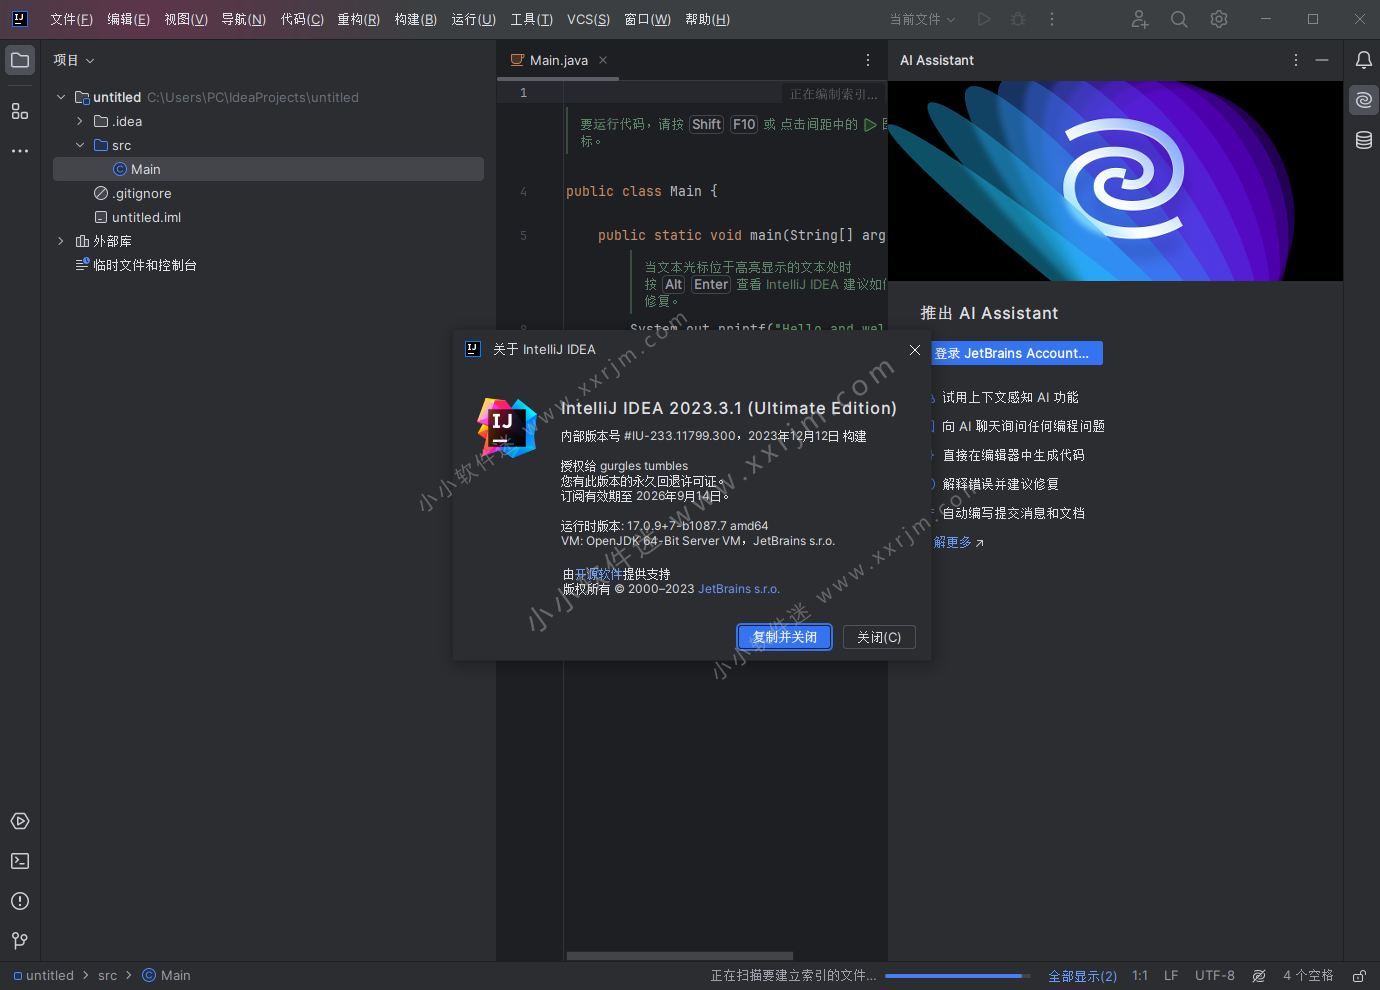Open the 运行 menu
1380x990 pixels.
coord(474,19)
